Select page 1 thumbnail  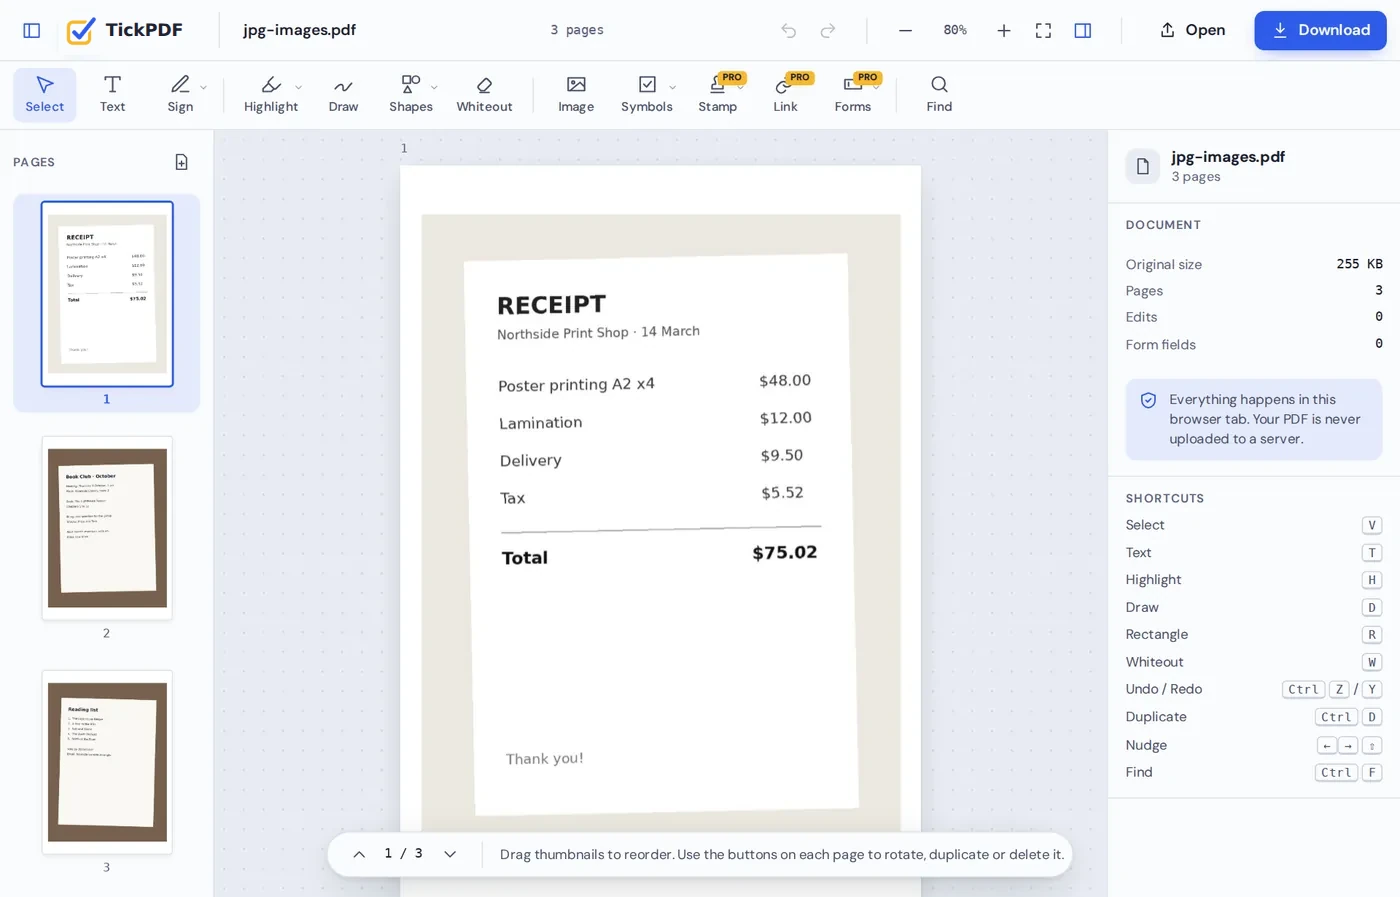coord(107,294)
